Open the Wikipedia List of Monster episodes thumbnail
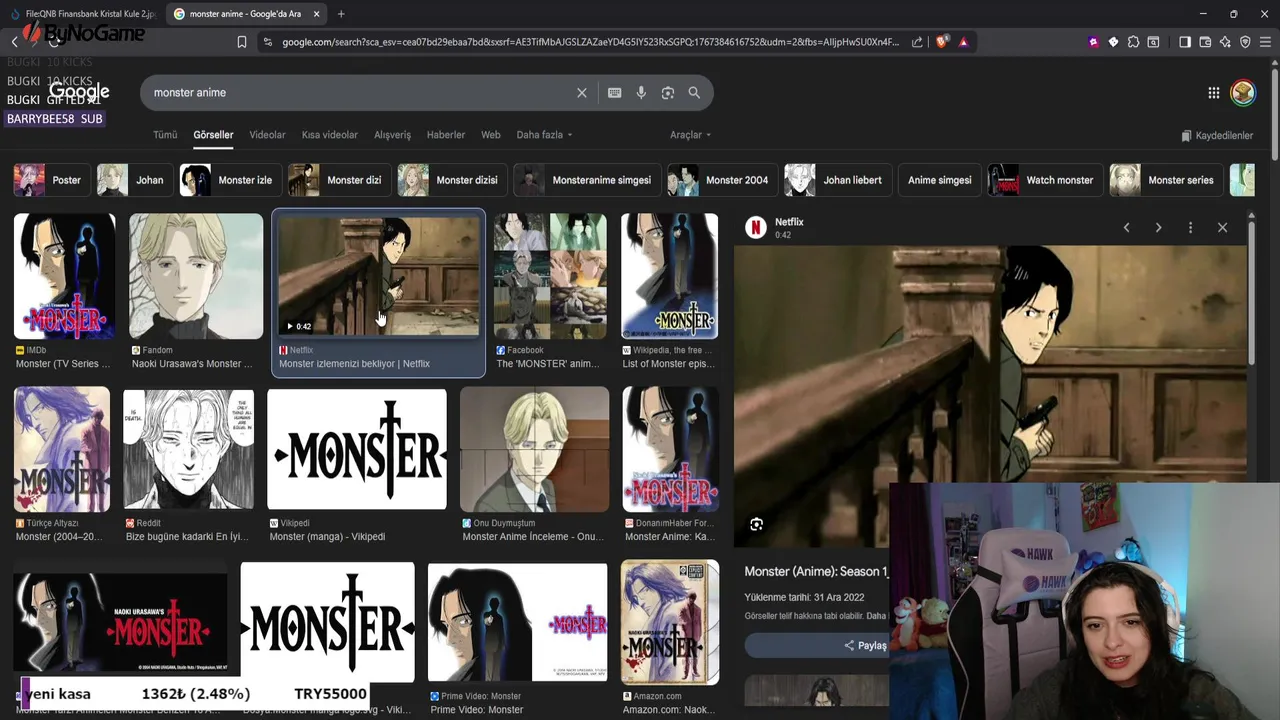Viewport: 1280px width, 720px height. [x=669, y=276]
